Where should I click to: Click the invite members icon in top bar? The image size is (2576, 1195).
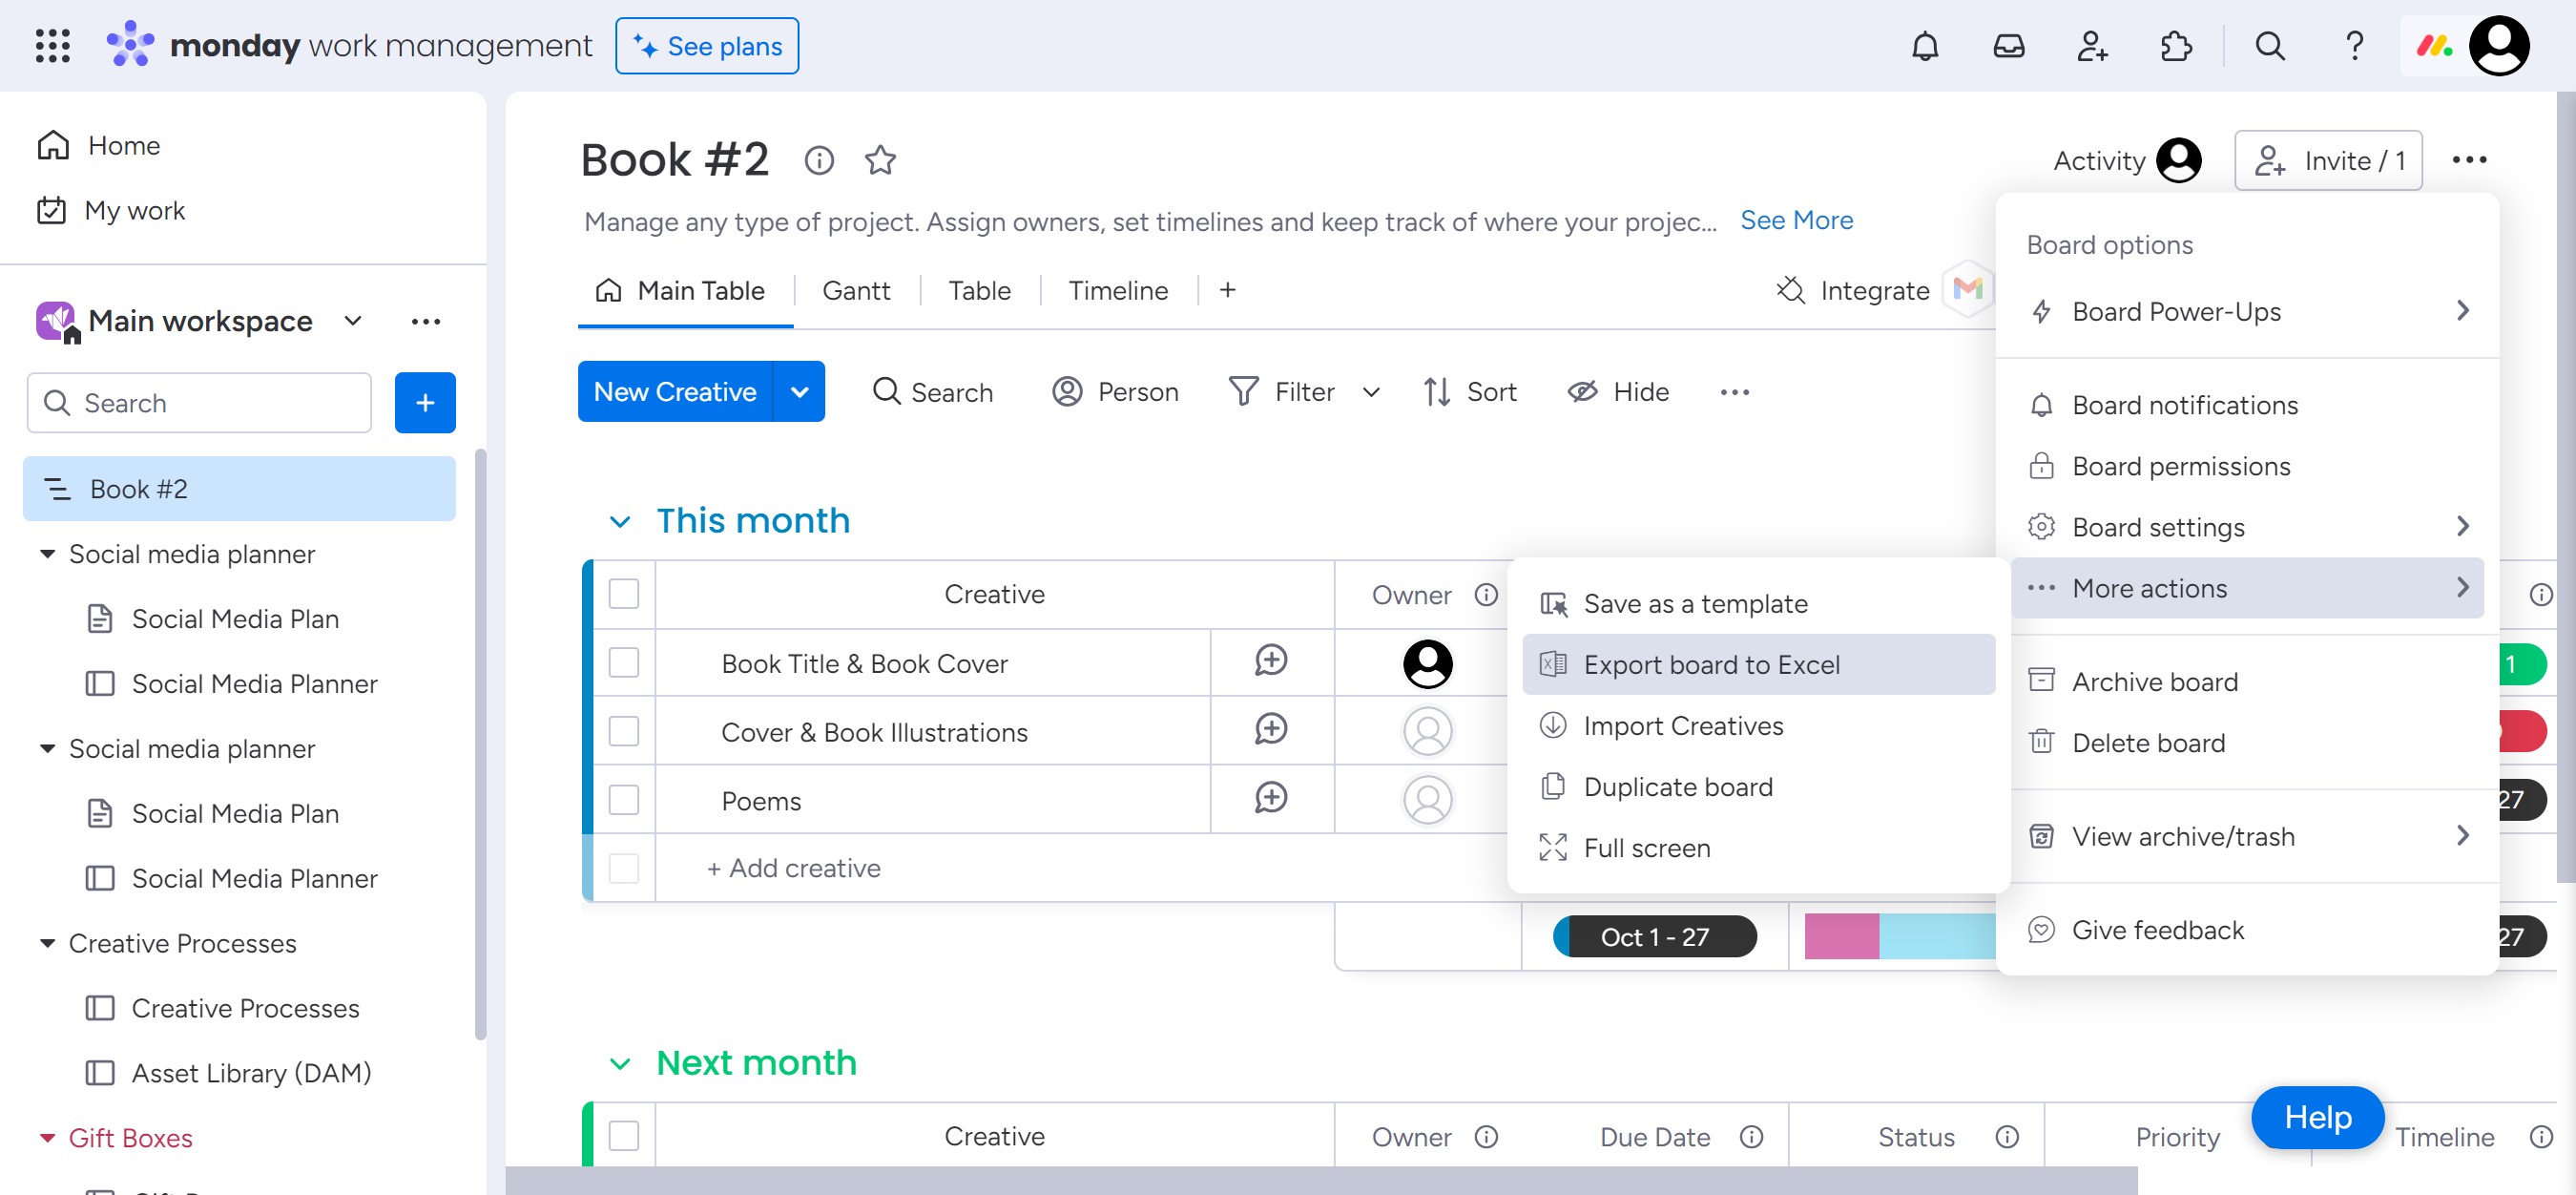2092,46
